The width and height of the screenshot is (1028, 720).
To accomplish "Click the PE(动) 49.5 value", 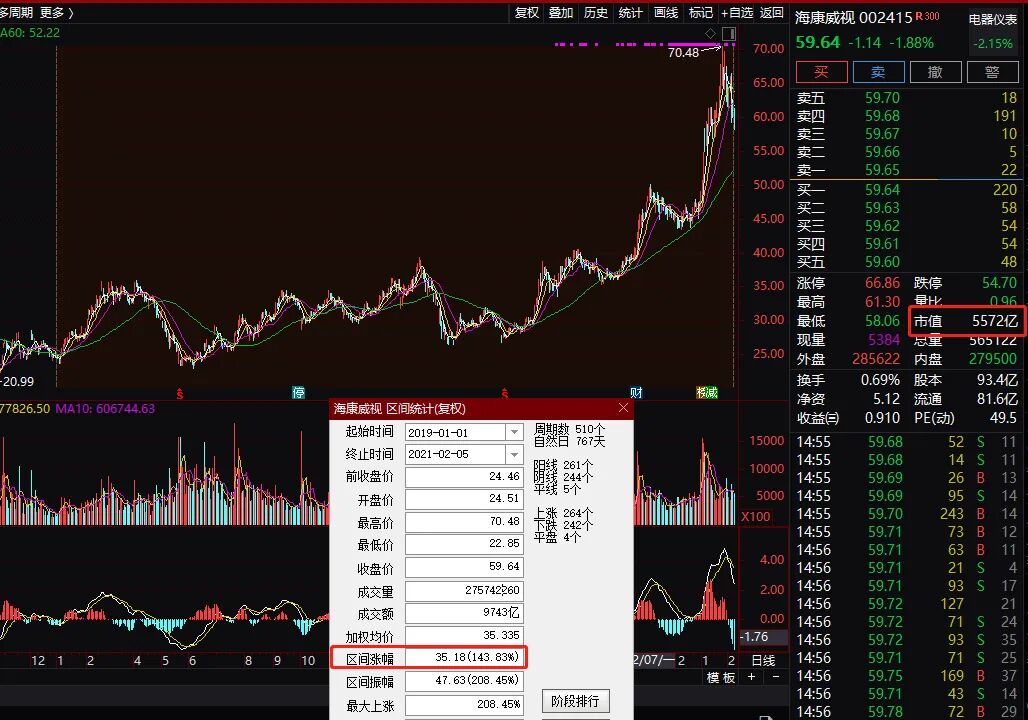I will (1003, 418).
